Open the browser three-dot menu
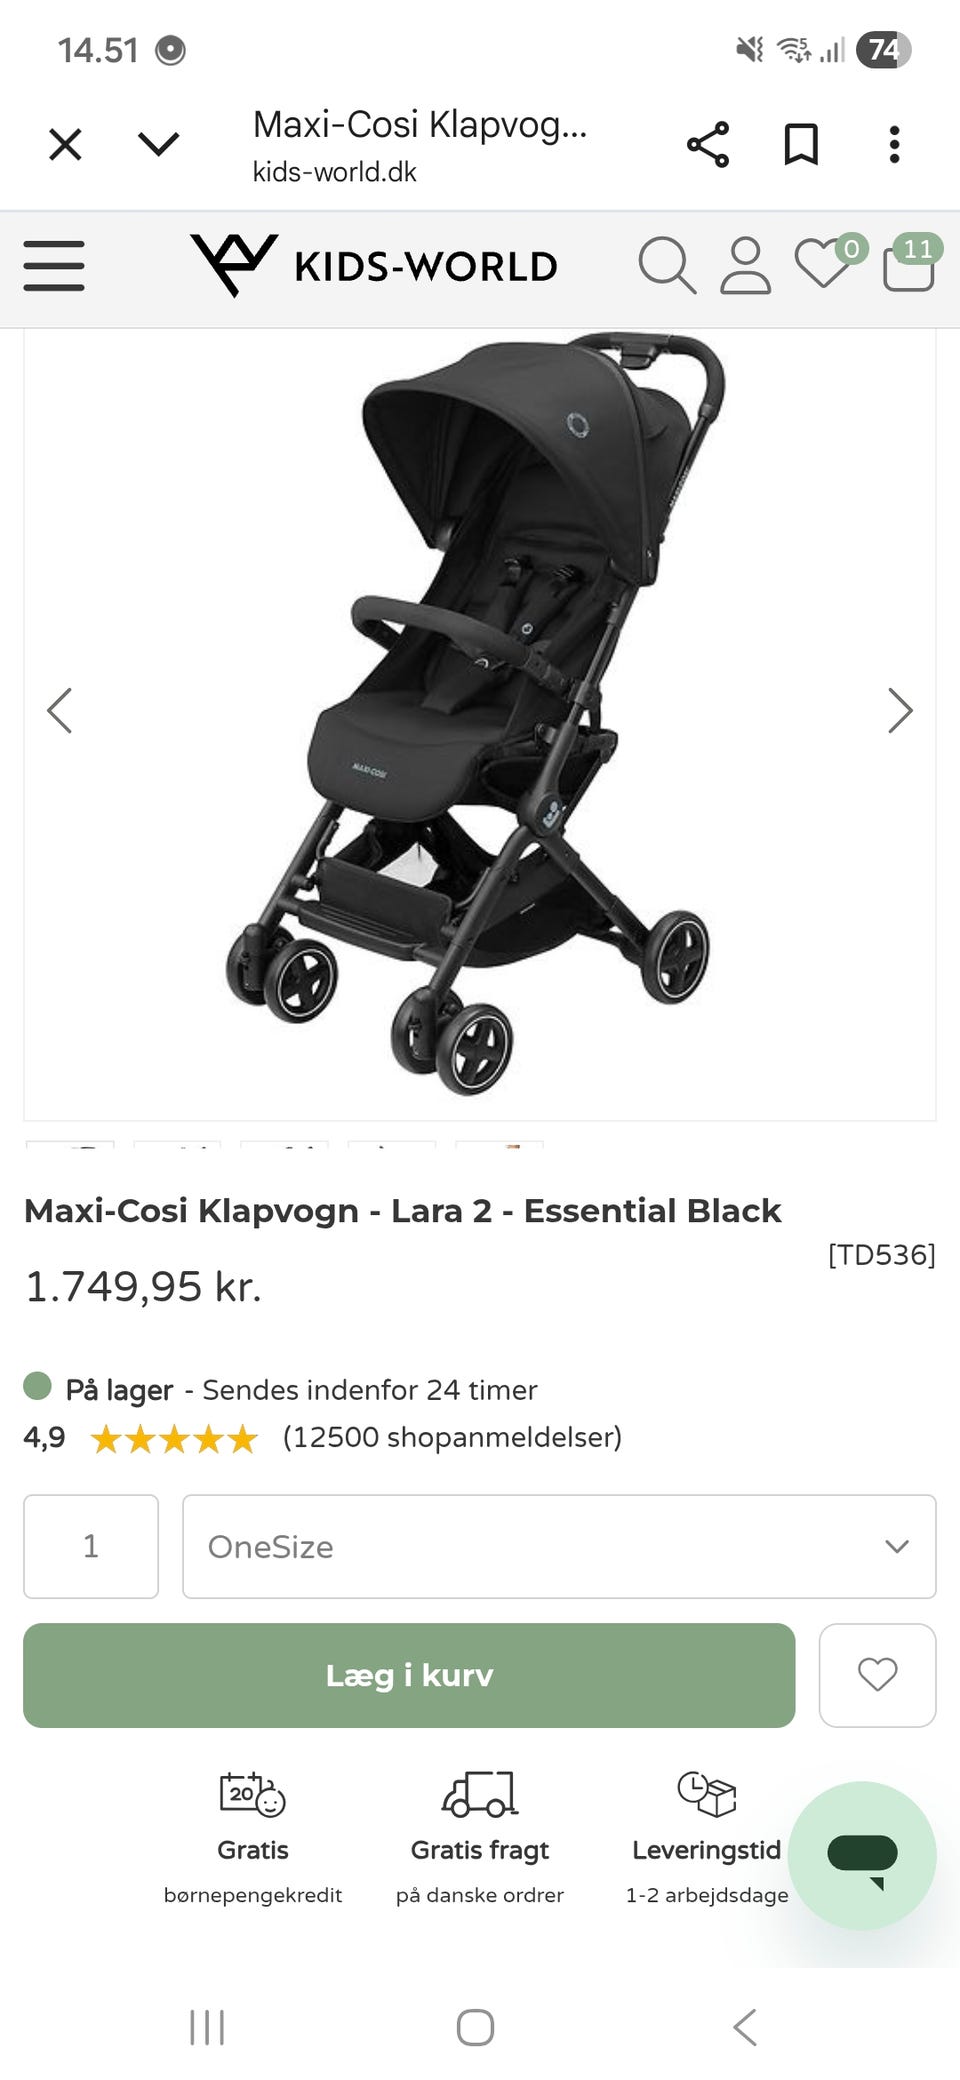Screen dimensions: 960x2080 tap(894, 145)
